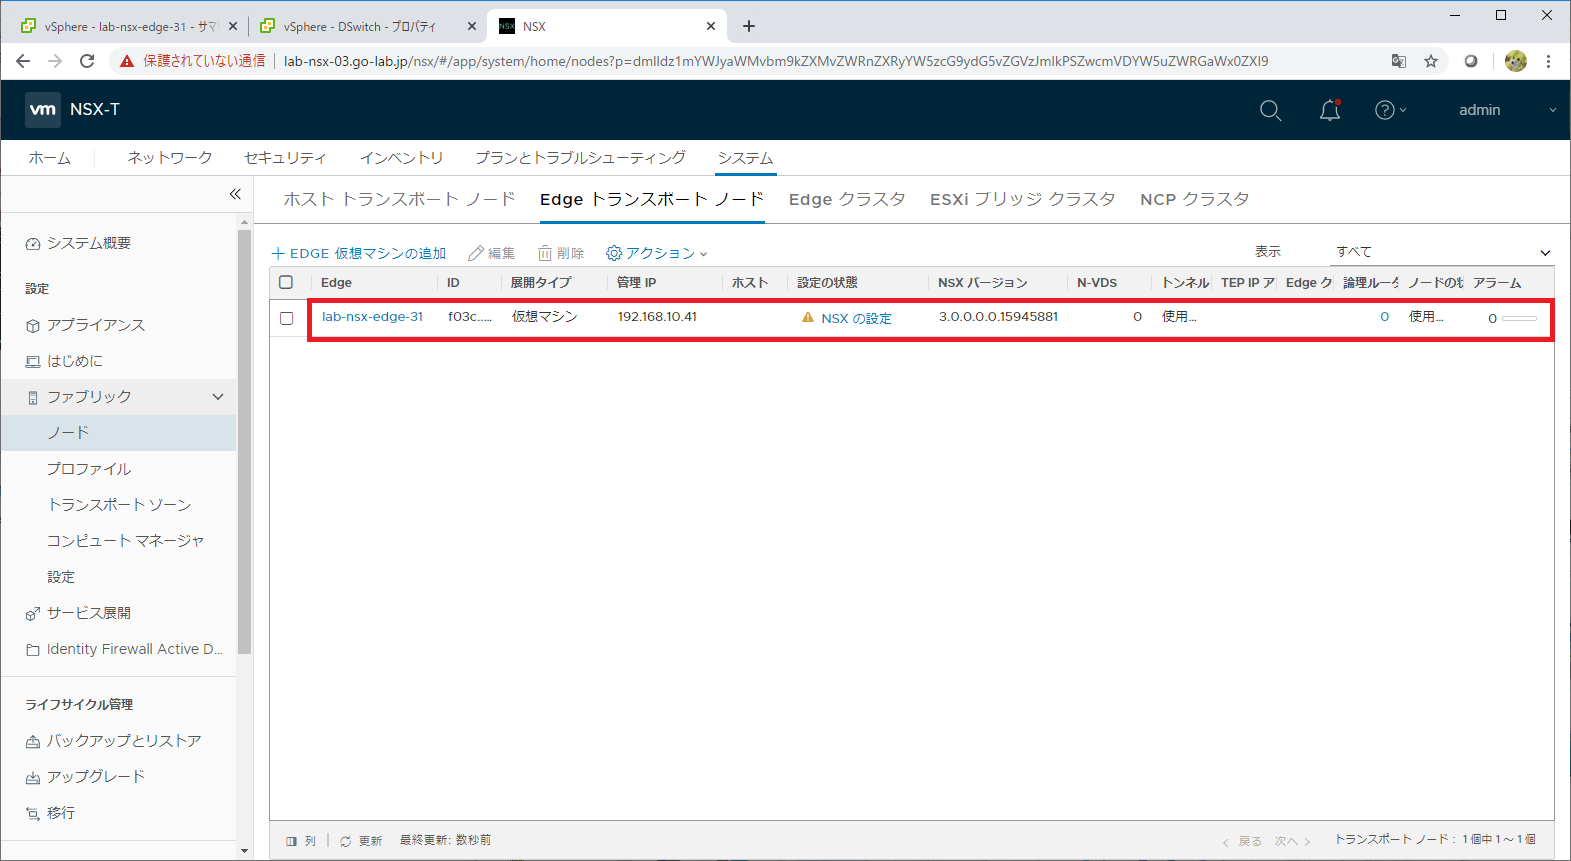Switch to NCP クラスタ tab

(1195, 199)
